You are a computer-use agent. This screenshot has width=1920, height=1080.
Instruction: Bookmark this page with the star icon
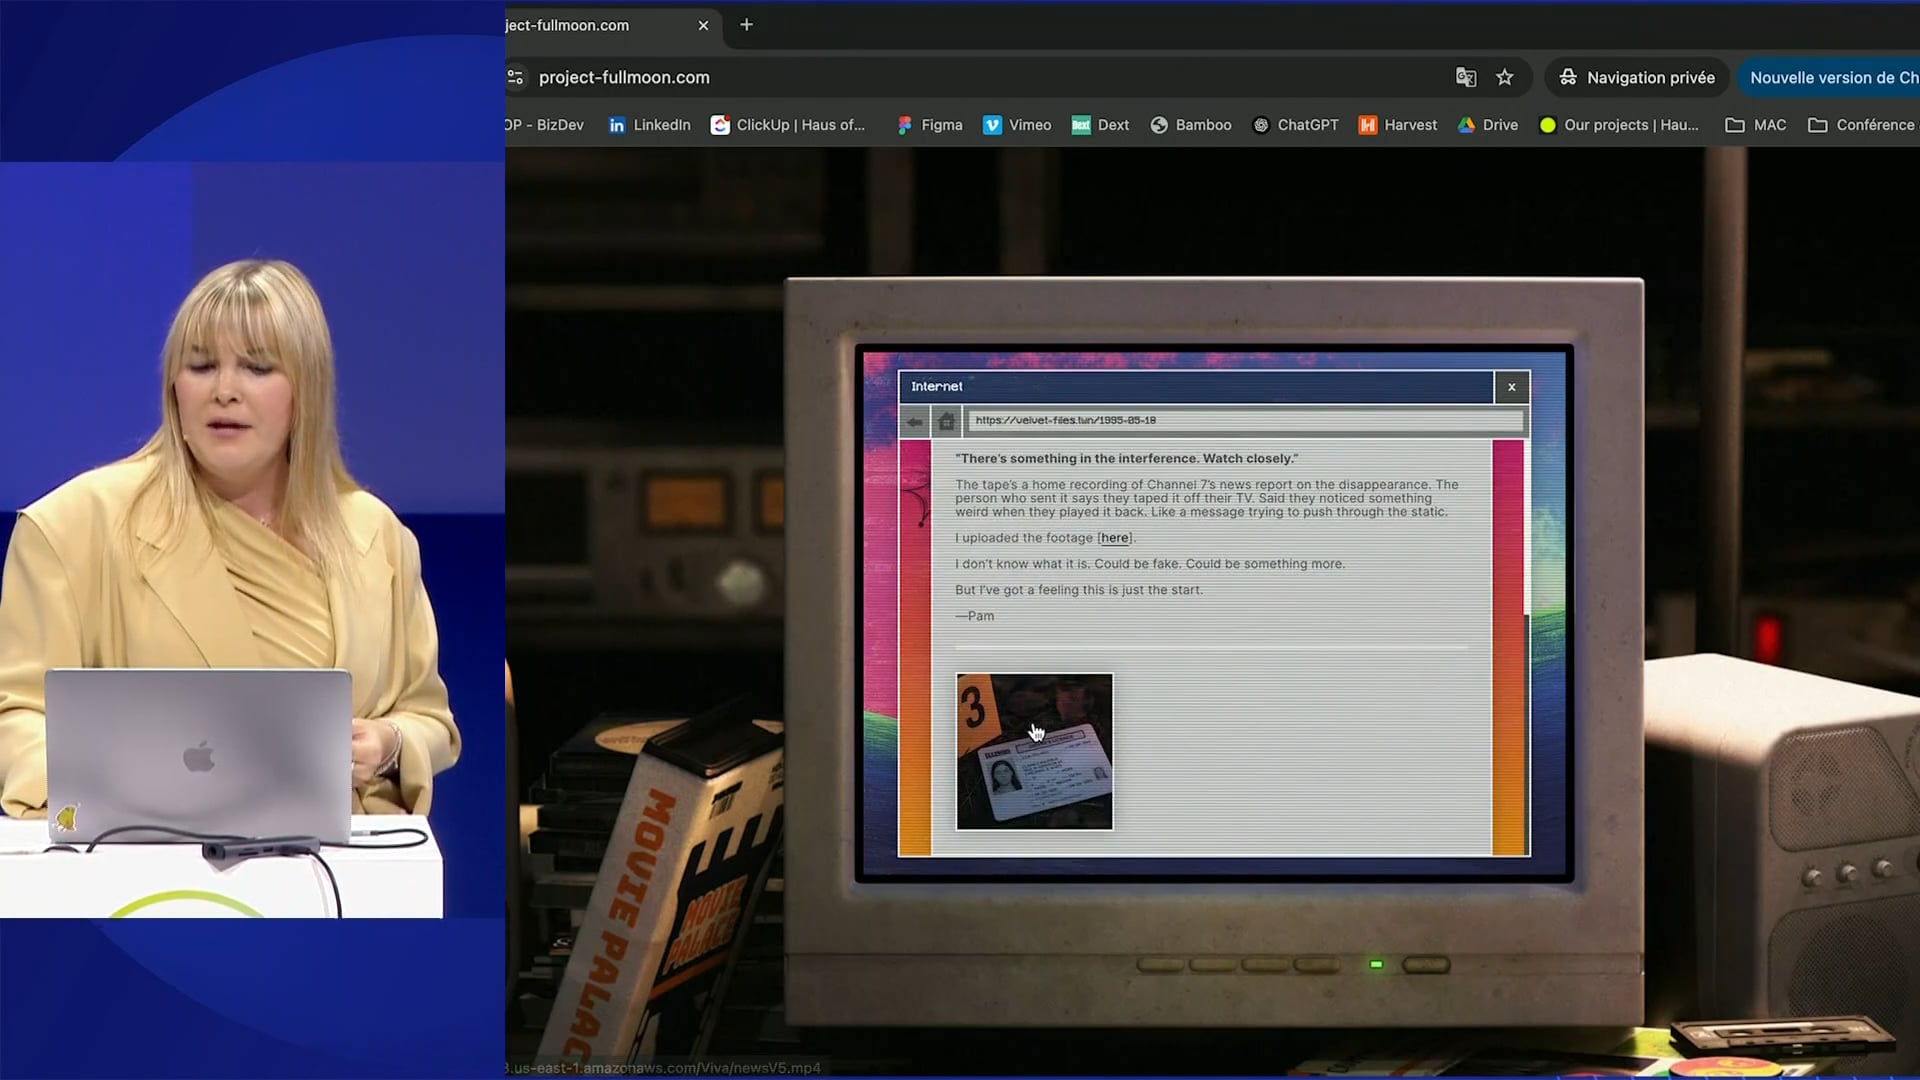pyautogui.click(x=1504, y=77)
